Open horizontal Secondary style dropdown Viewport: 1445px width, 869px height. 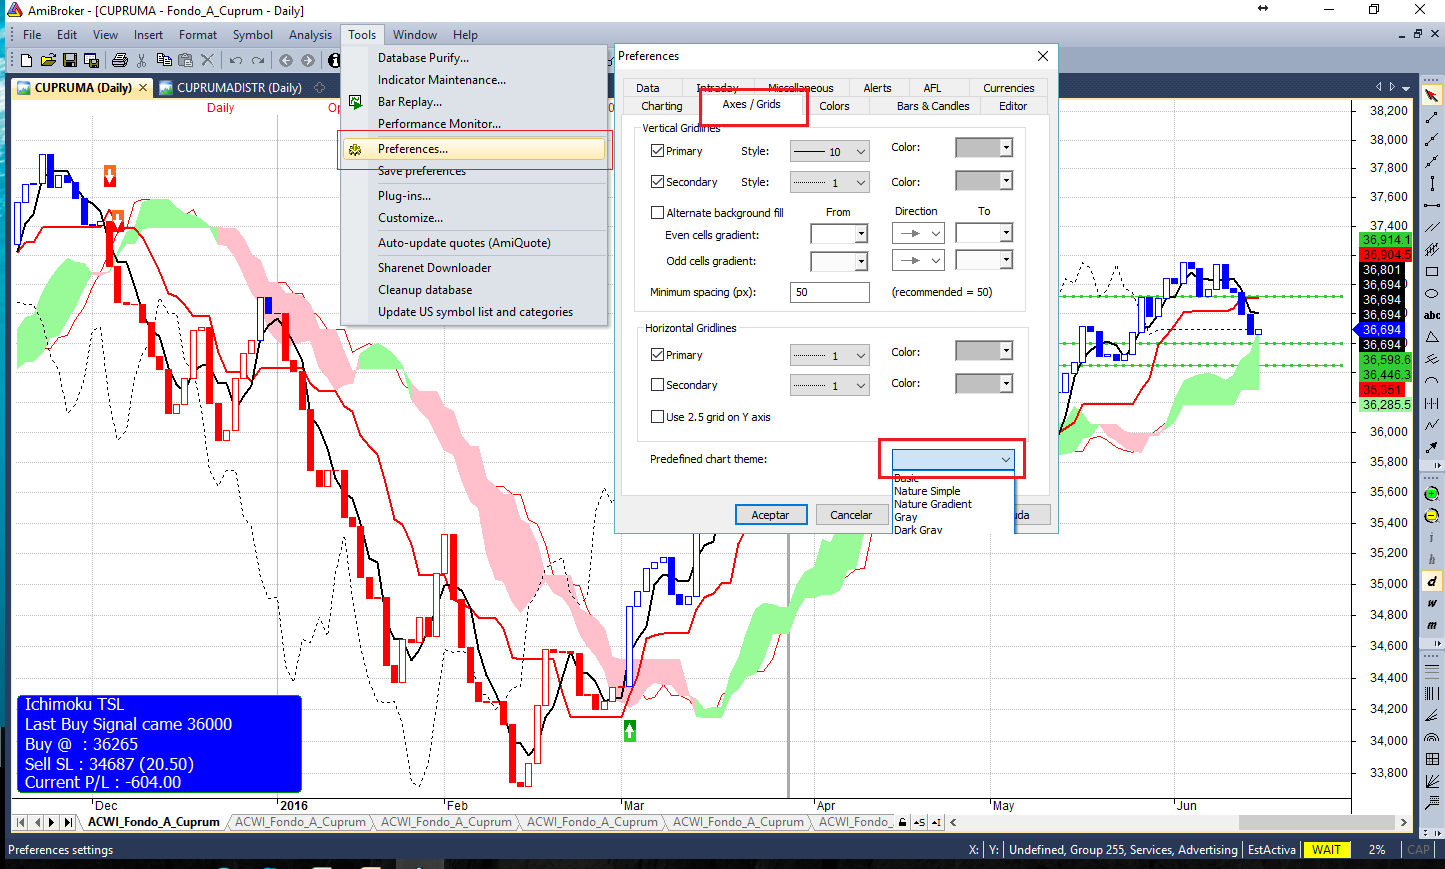click(829, 386)
